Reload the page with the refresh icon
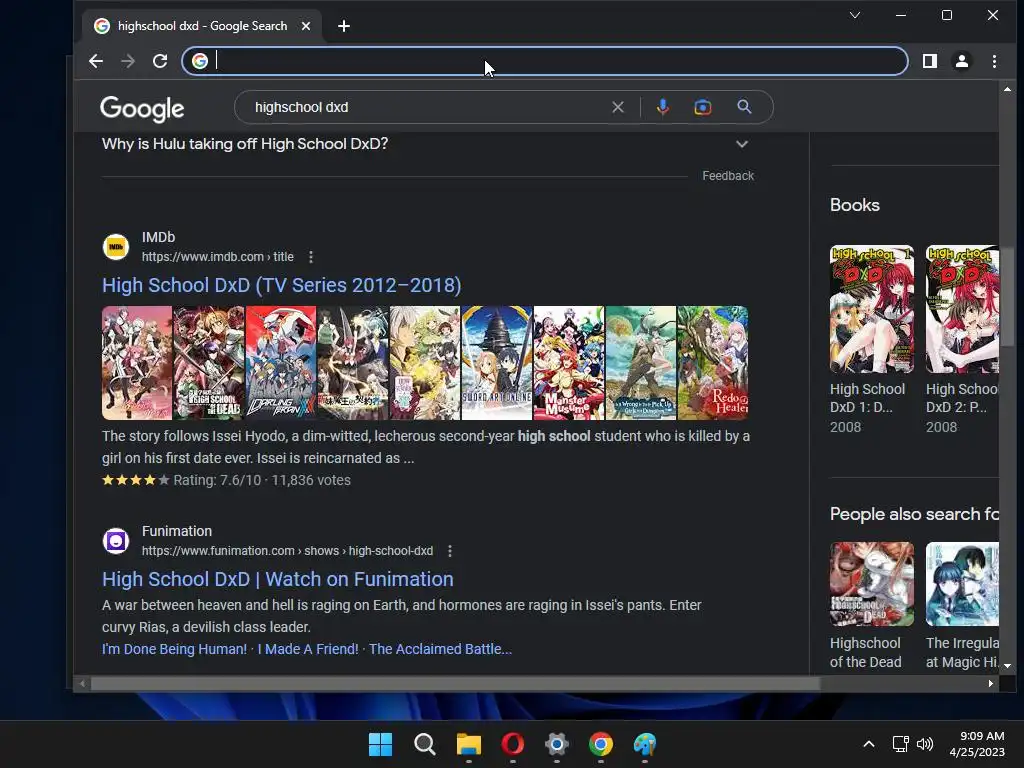This screenshot has height=768, width=1024. pyautogui.click(x=160, y=61)
